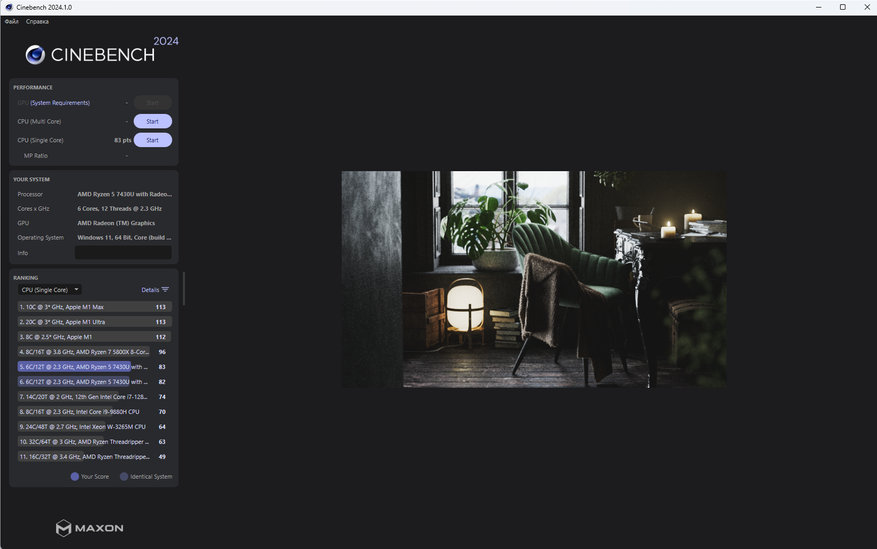The image size is (877, 549).
Task: Open the CPU (Single Core) ranking dropdown
Action: 50,290
